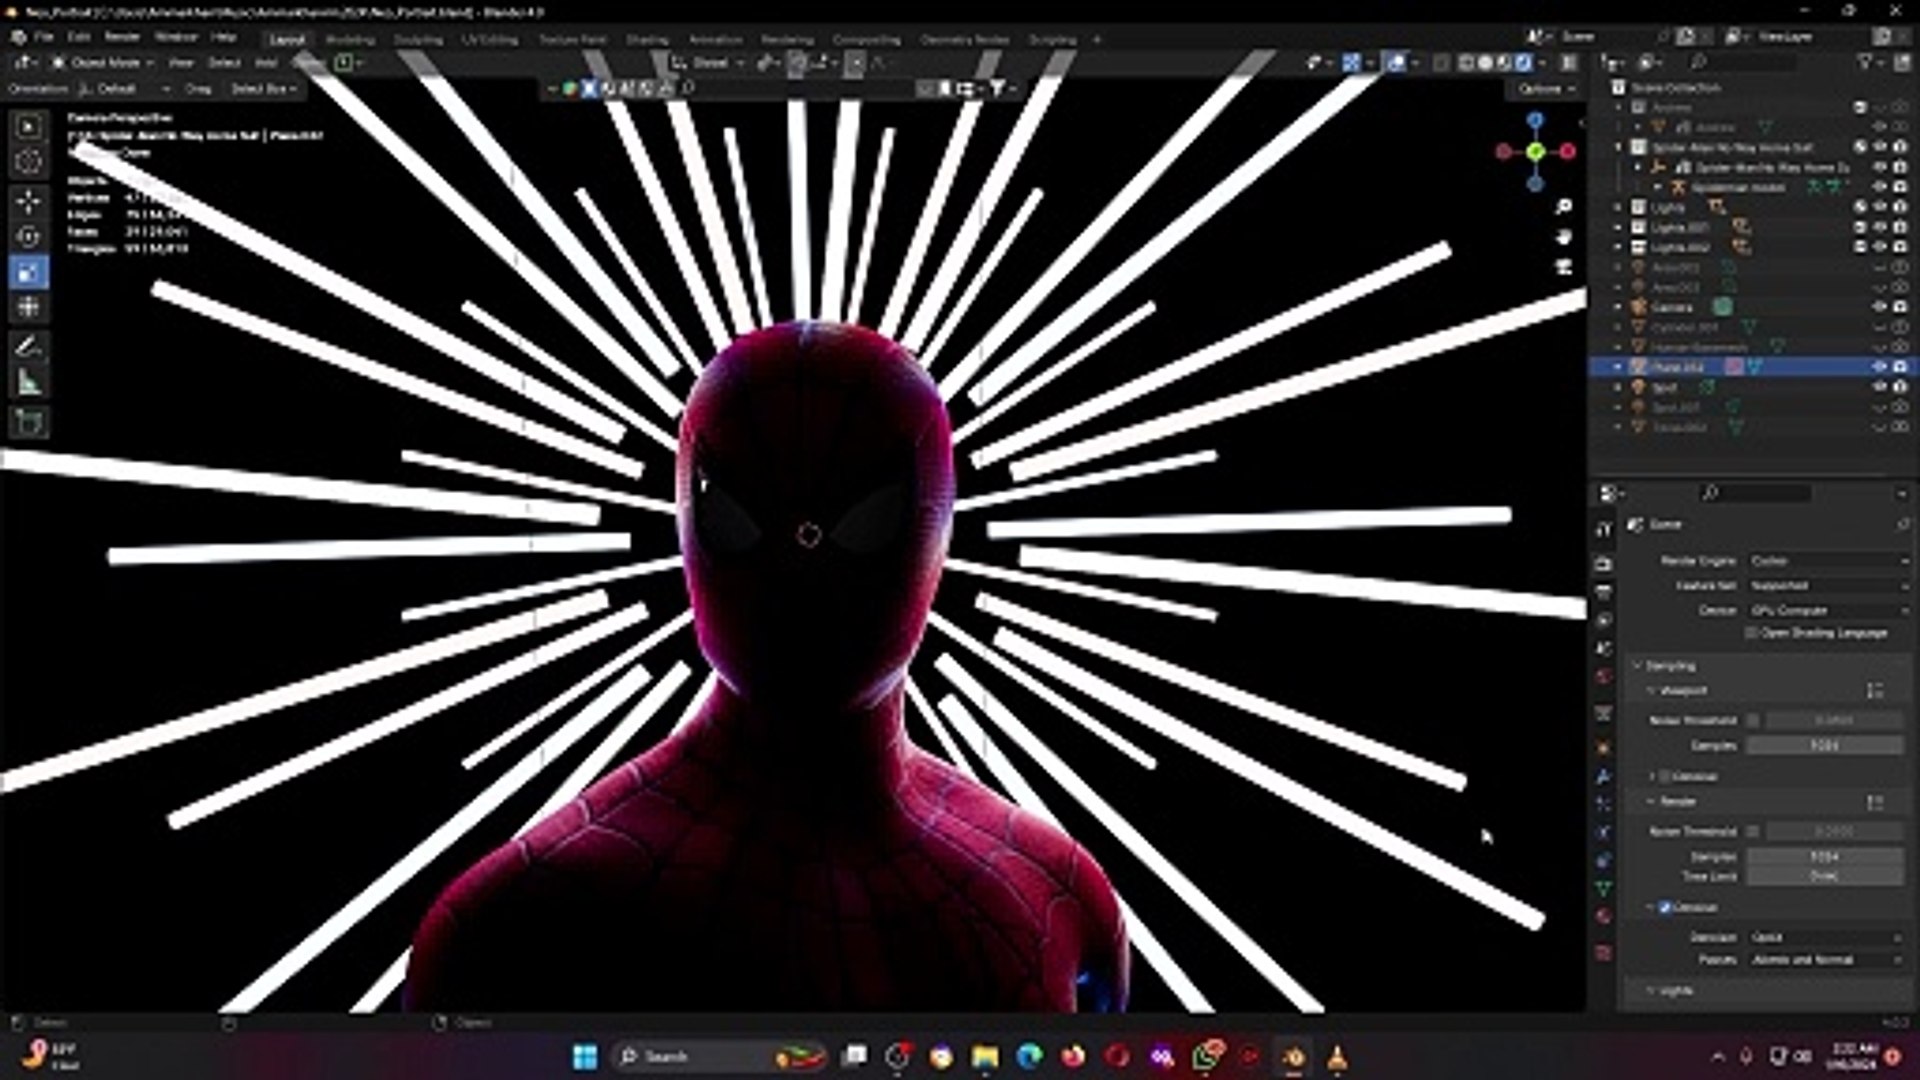Open the Denoiser dropdown
Screen dimensions: 1920x1080
coord(1827,937)
